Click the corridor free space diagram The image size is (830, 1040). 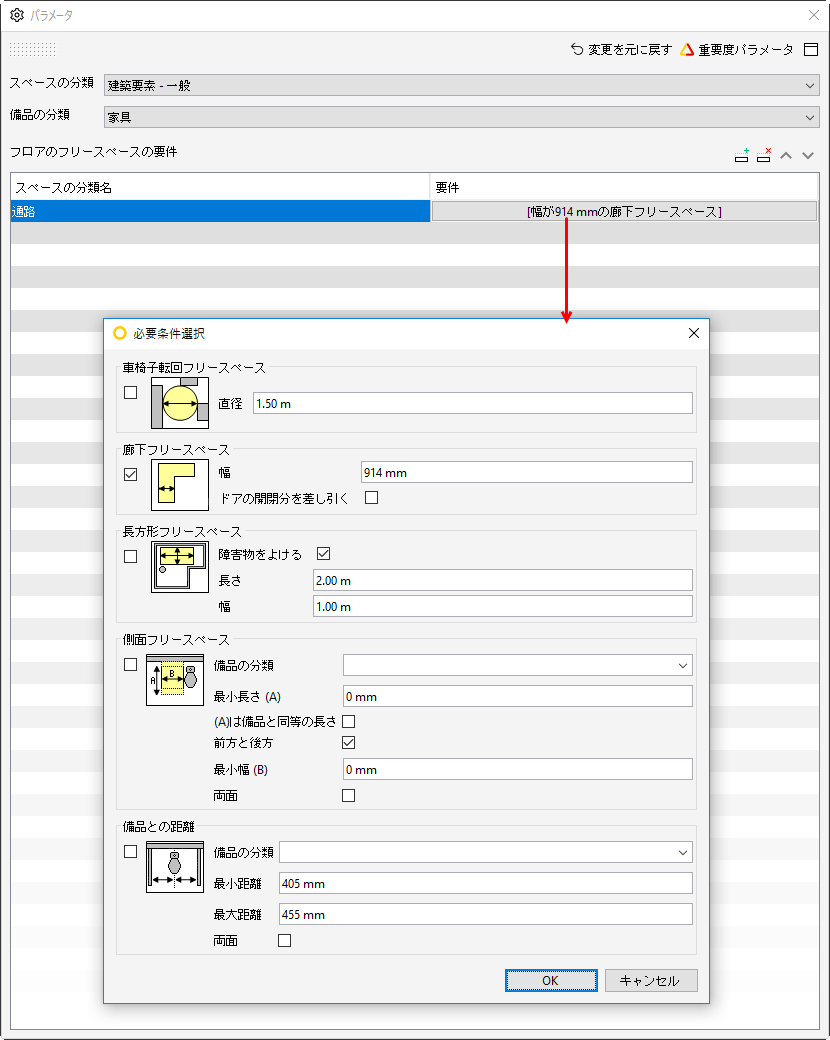[180, 485]
